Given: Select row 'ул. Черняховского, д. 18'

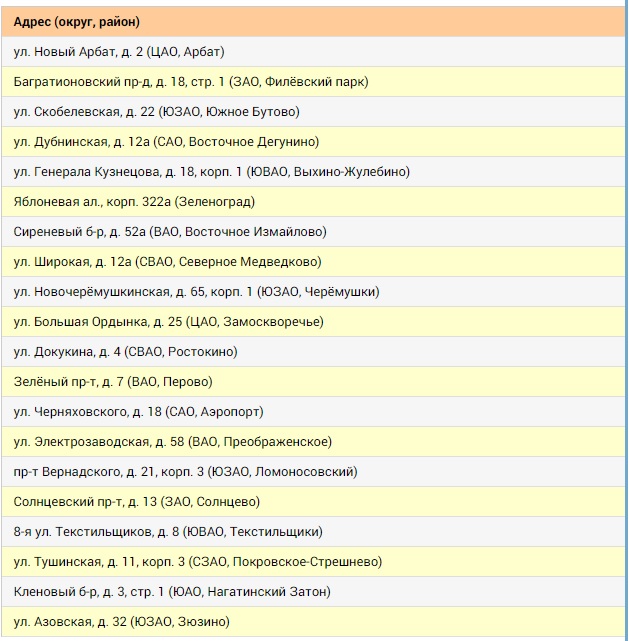Looking at the screenshot, I should point(313,412).
